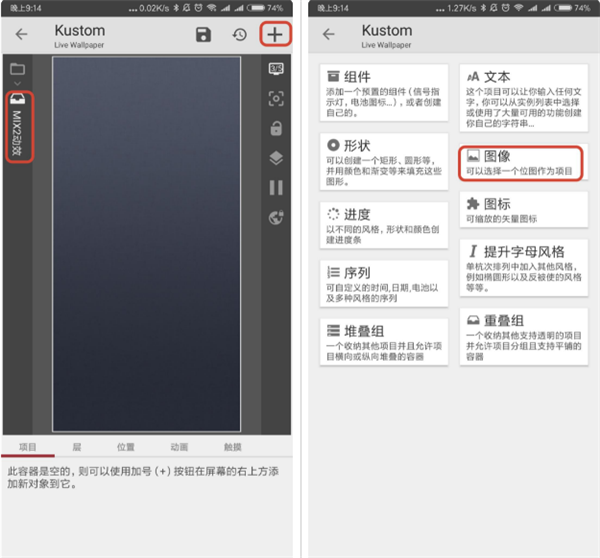The image size is (600, 558).
Task: Add a 组件 component item
Action: tap(384, 93)
